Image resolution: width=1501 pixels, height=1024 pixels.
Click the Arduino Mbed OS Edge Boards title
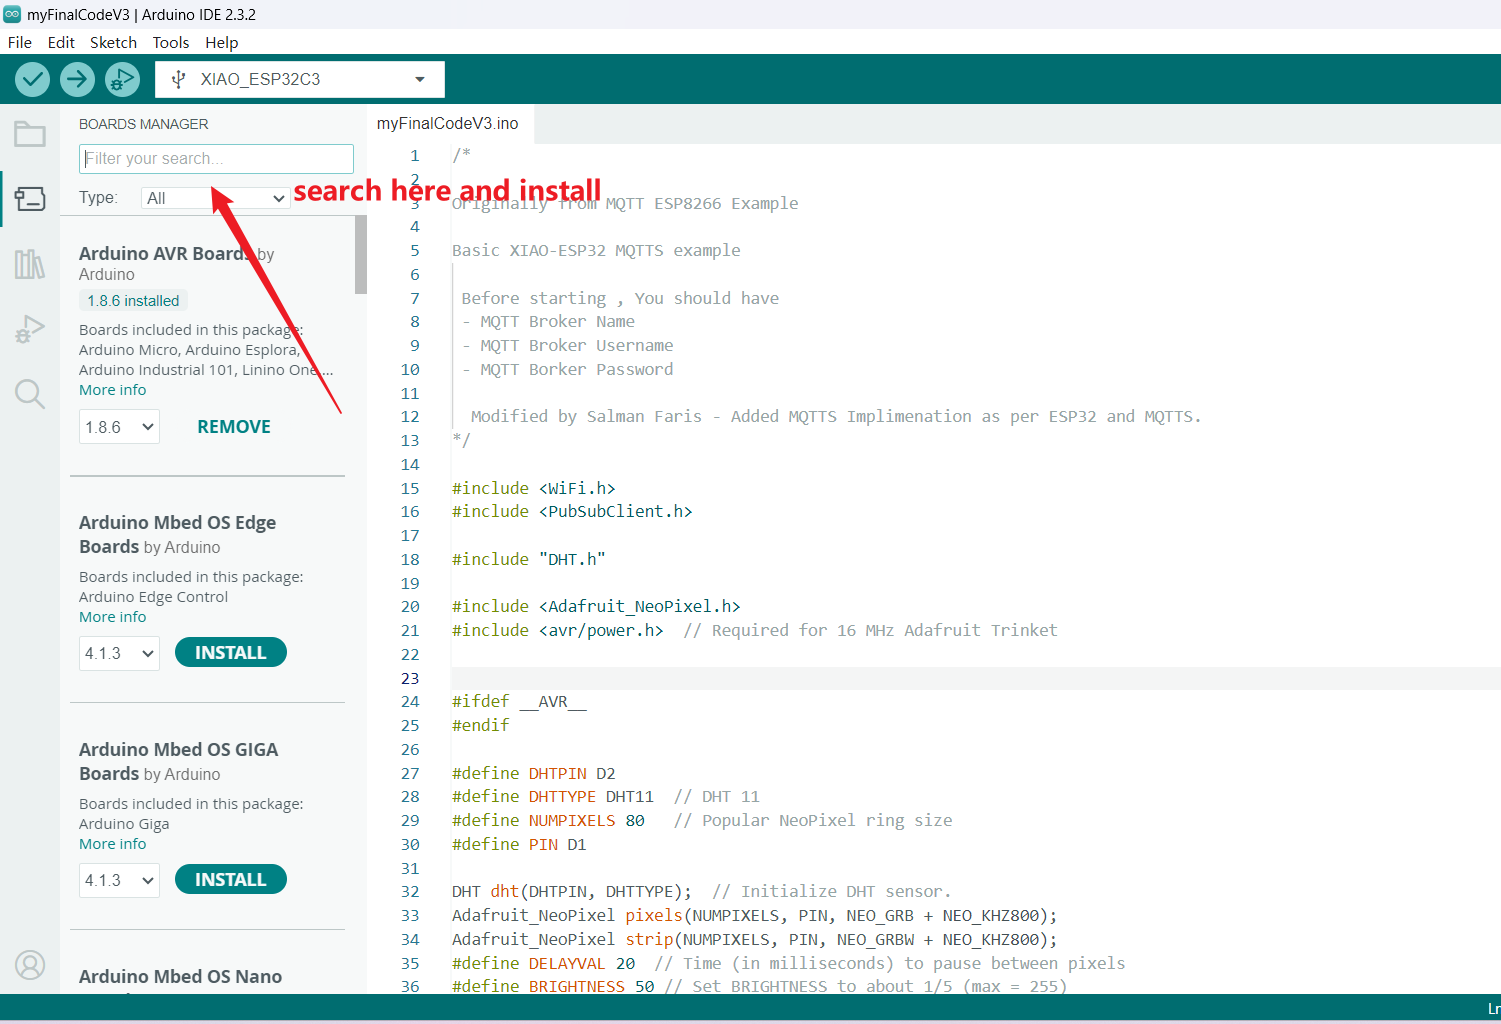point(178,534)
